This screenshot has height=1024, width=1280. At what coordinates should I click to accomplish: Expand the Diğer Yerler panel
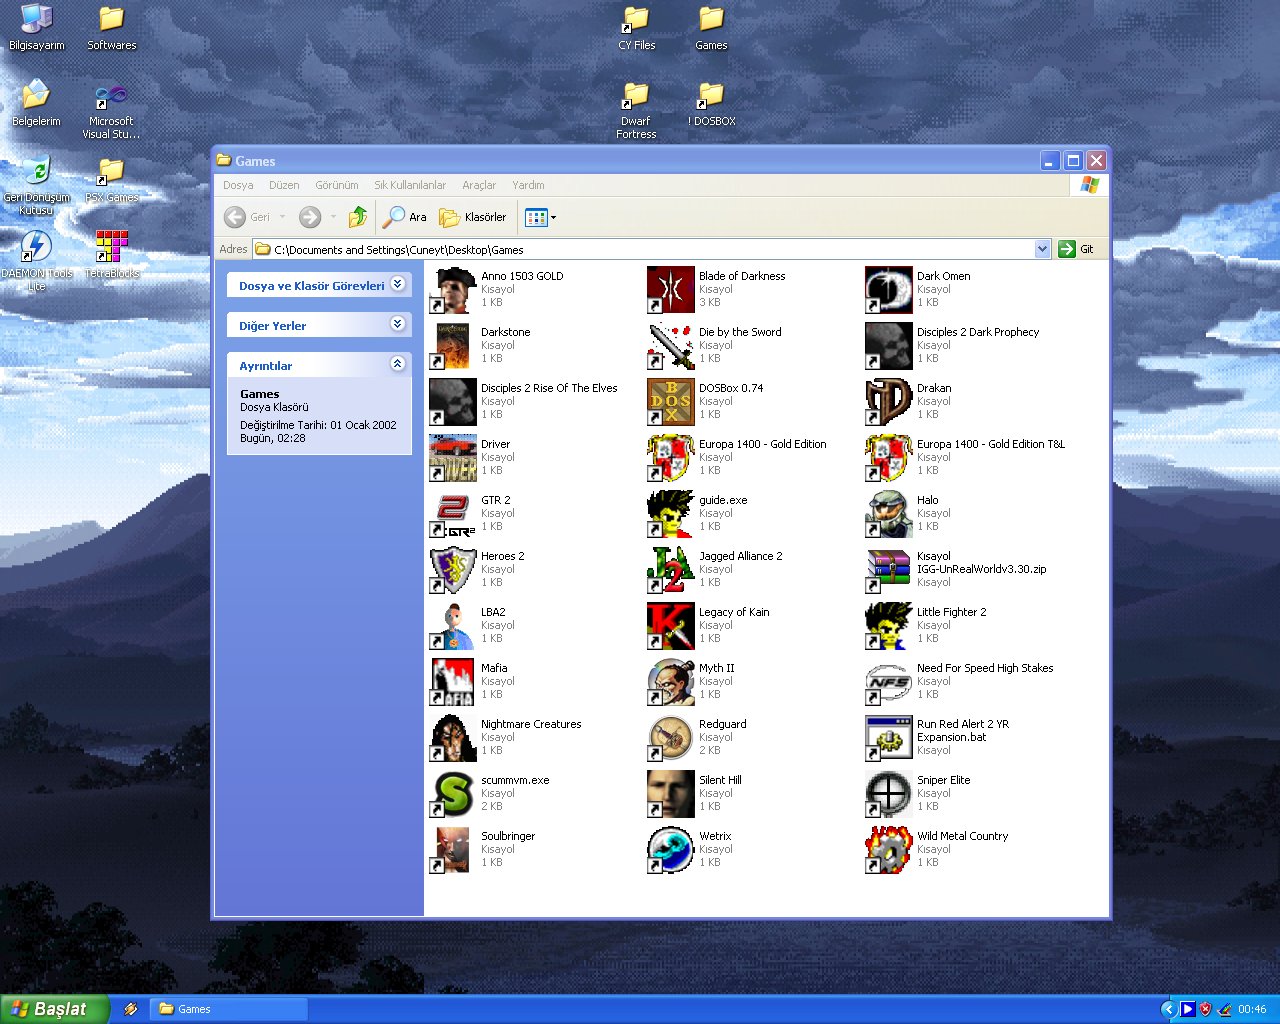click(398, 324)
